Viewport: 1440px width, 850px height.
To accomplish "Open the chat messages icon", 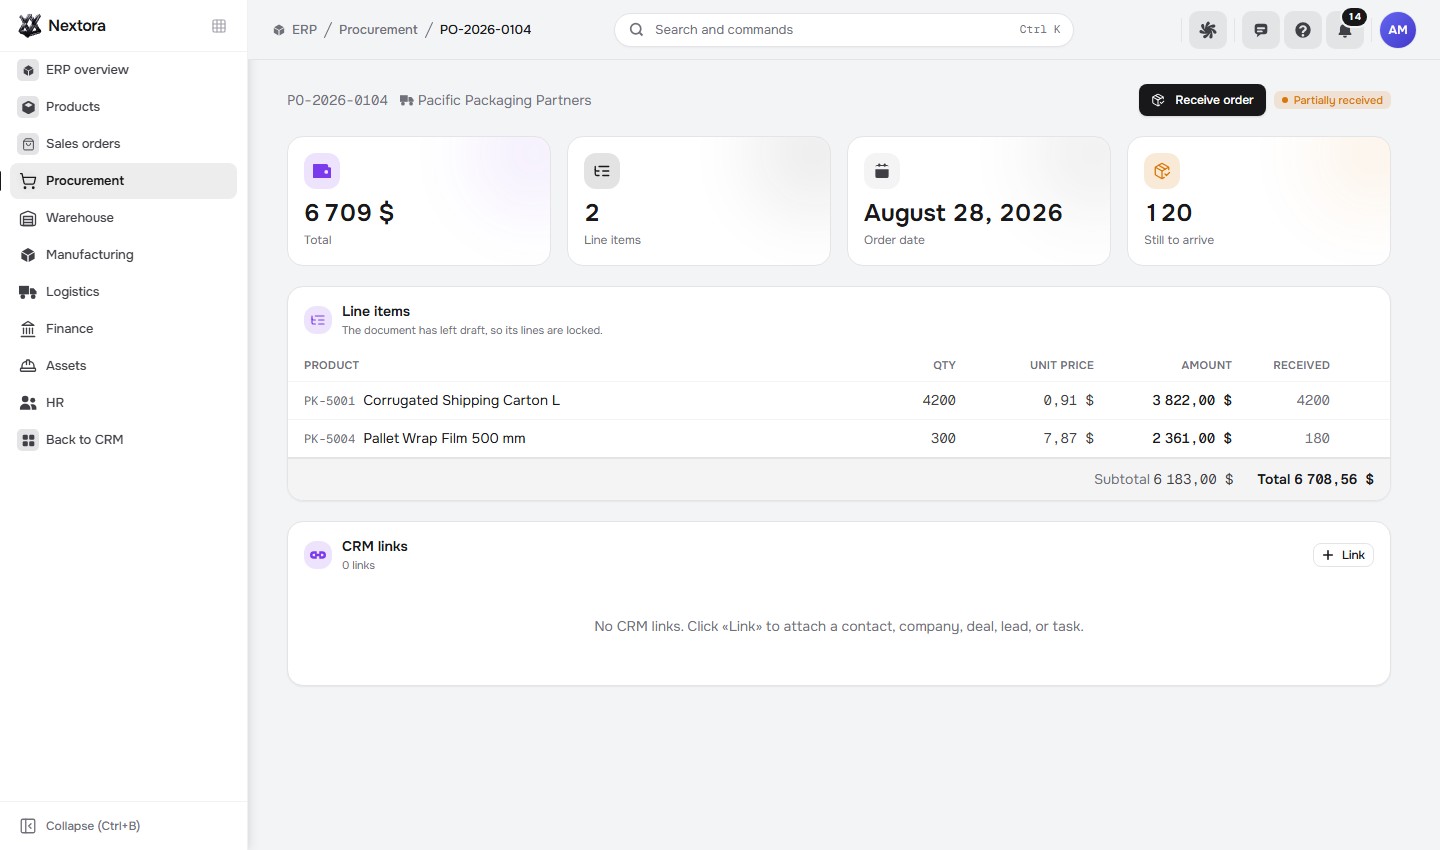I will tap(1261, 30).
